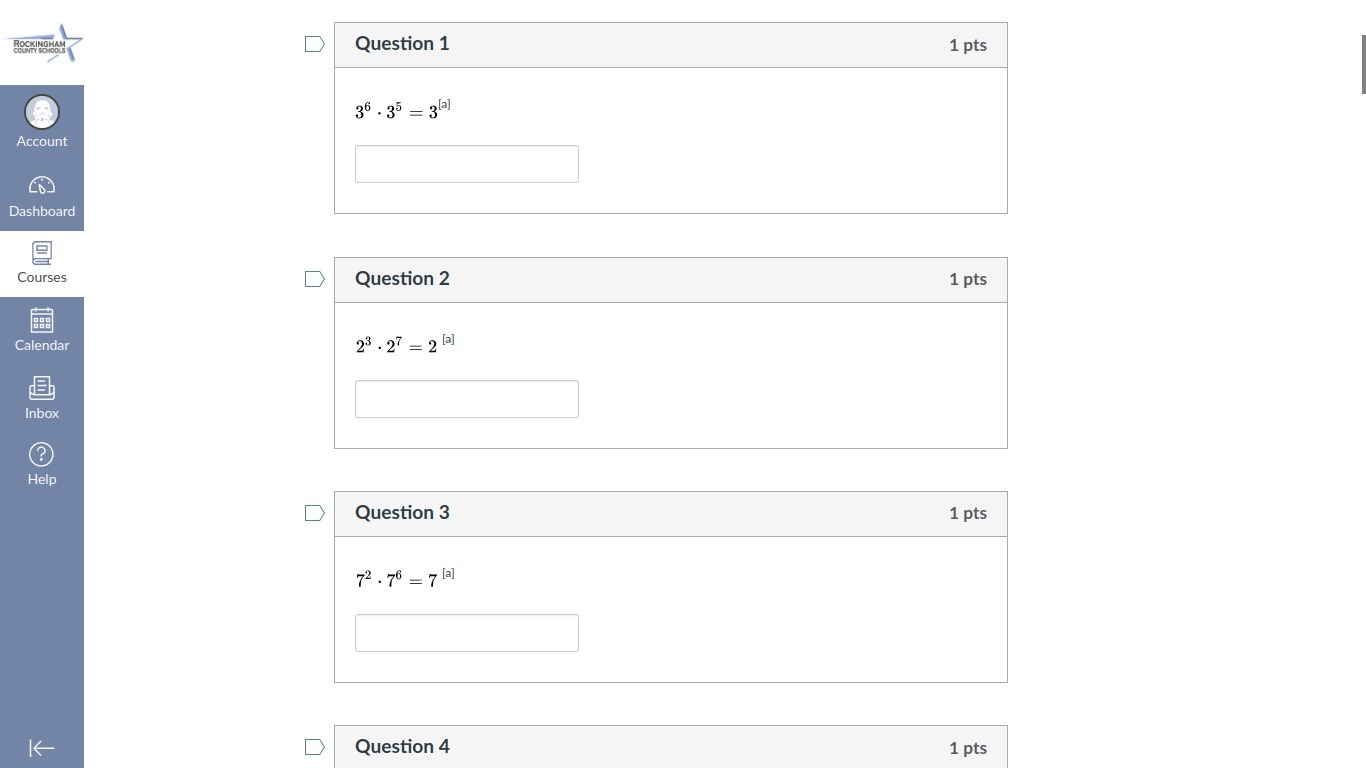This screenshot has height=768, width=1366.
Task: Click the Question 2 answer field
Action: [466, 399]
